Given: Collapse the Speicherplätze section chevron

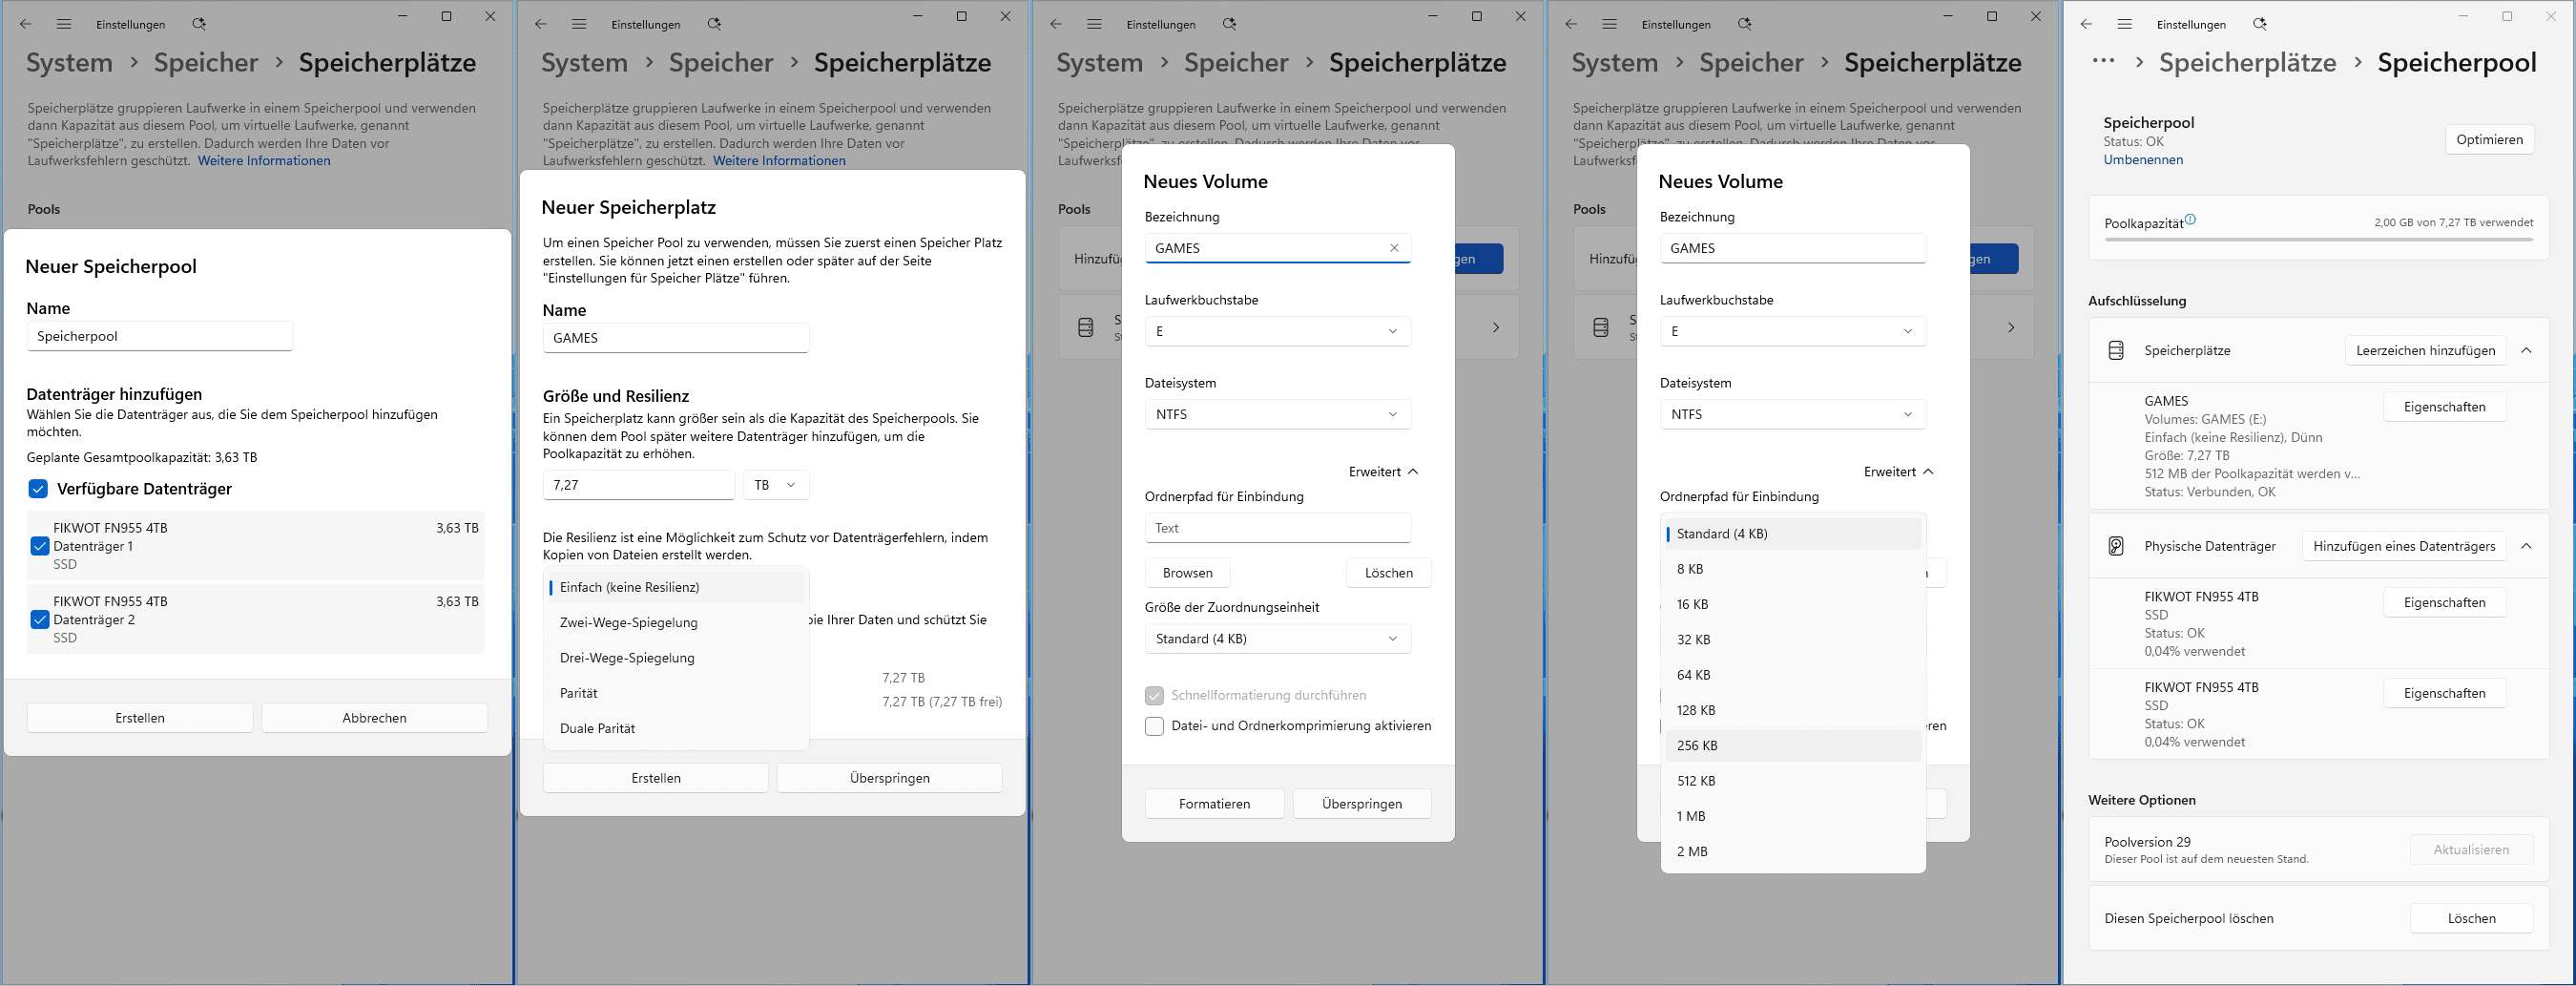Looking at the screenshot, I should point(2526,351).
